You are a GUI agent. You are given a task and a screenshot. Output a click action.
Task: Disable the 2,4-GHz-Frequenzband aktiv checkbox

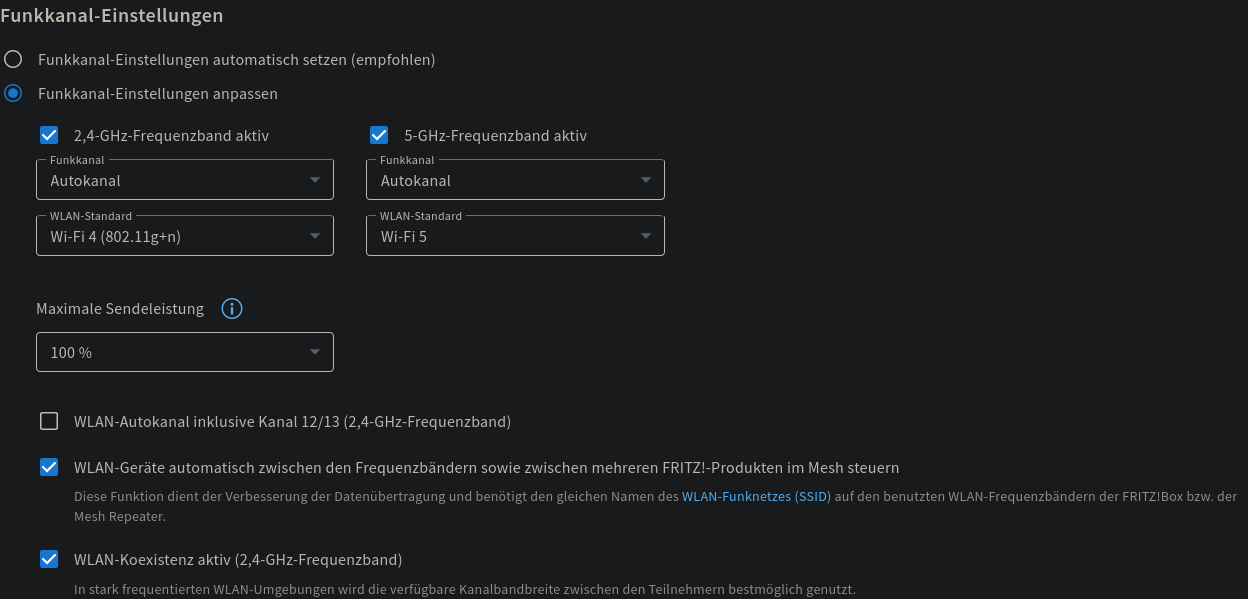49,134
